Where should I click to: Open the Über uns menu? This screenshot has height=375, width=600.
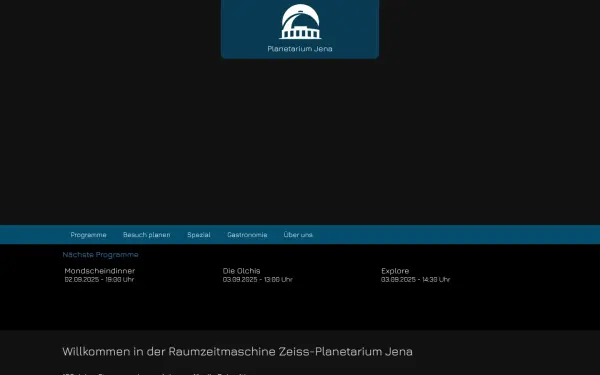(298, 235)
